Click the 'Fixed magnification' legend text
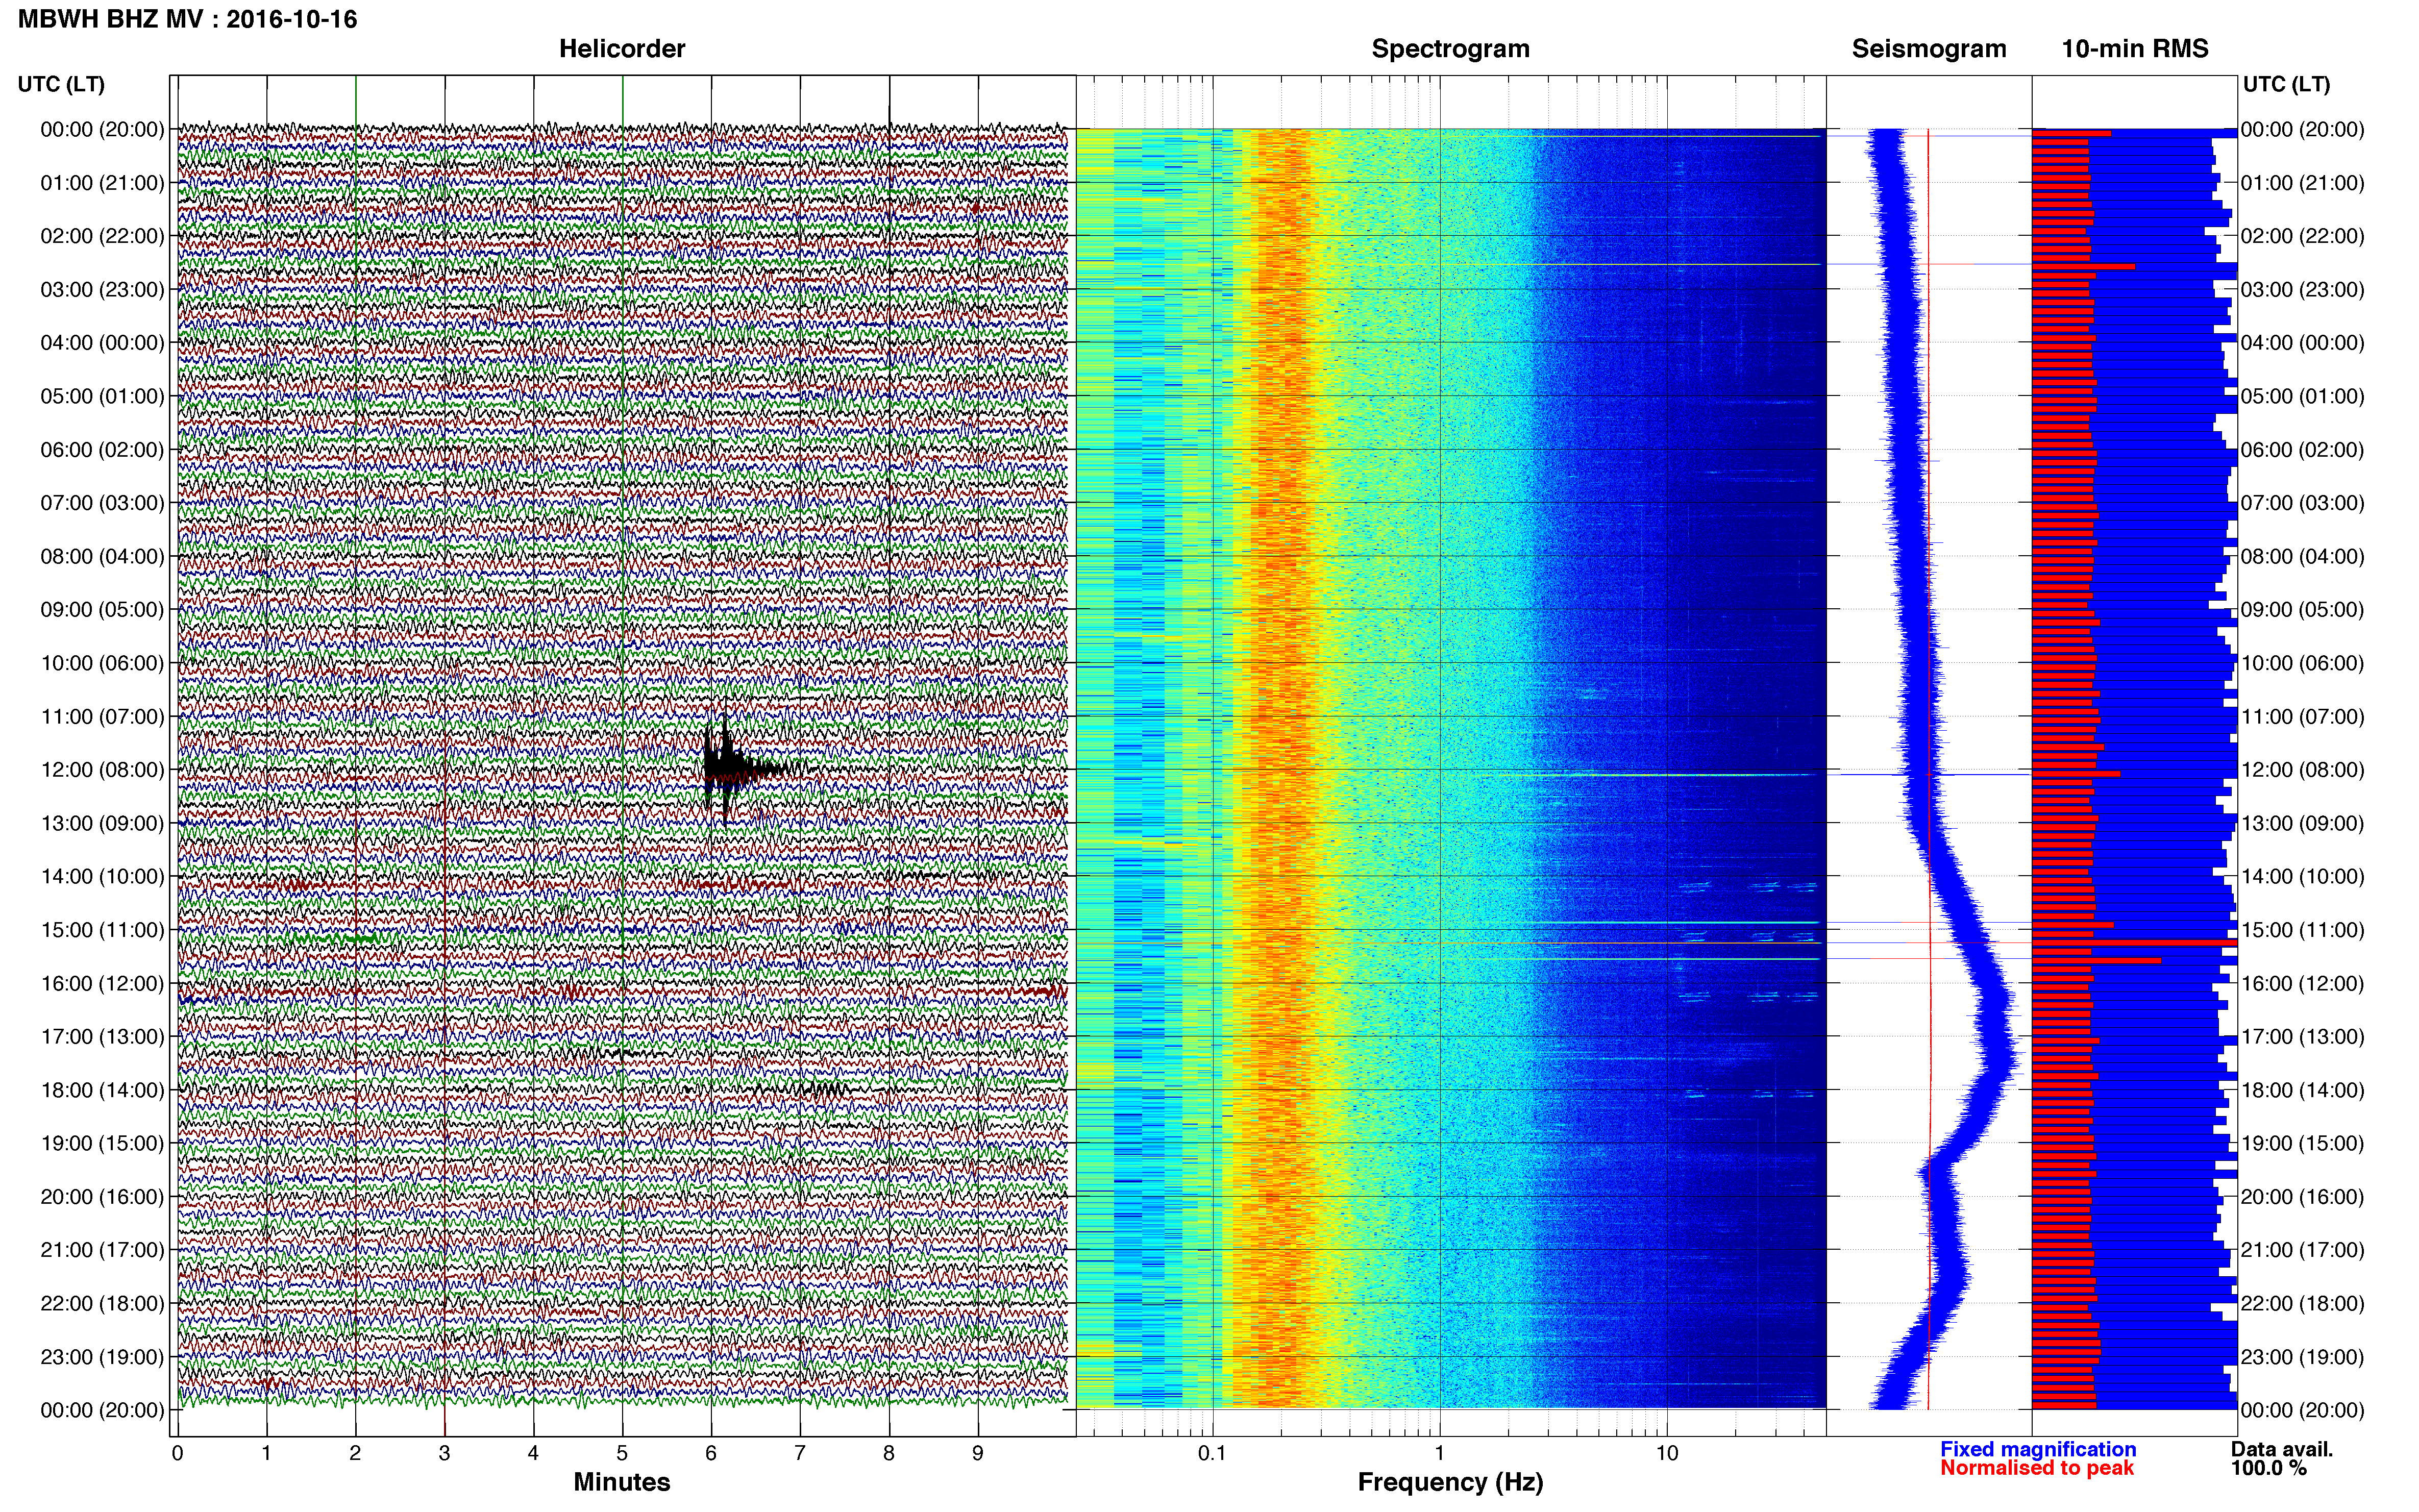 (x=2038, y=1449)
